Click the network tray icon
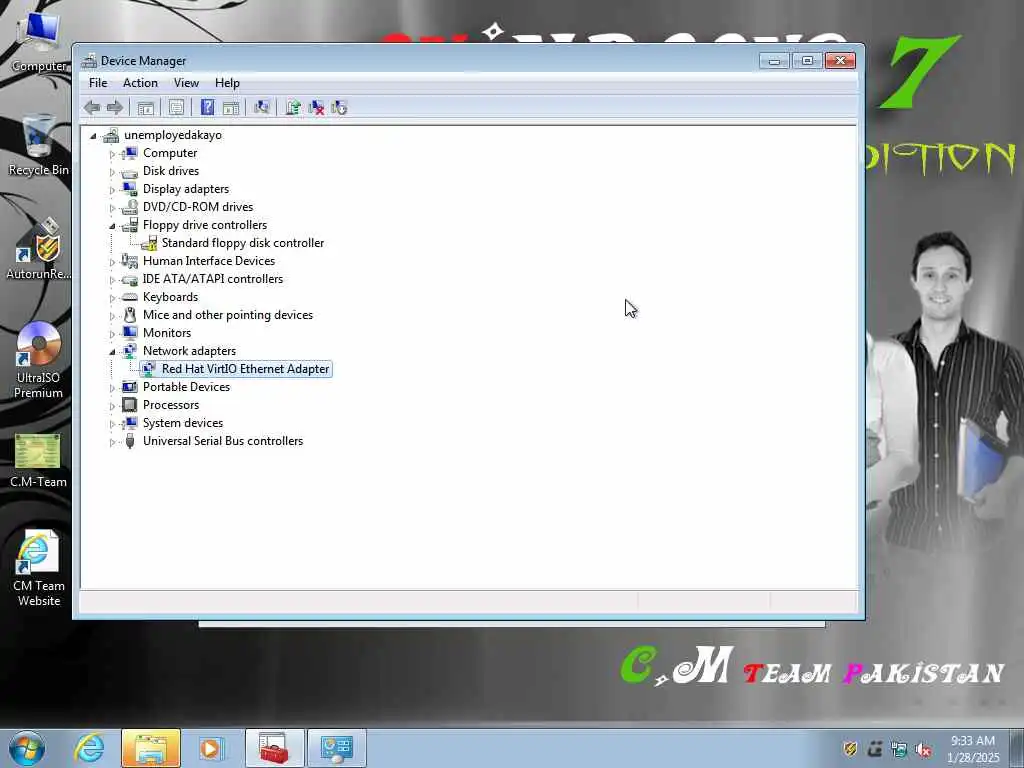 click(899, 750)
